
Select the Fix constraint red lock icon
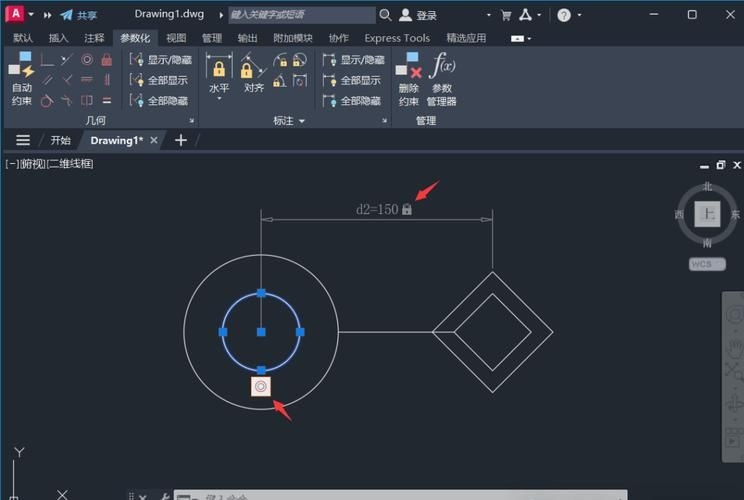[106, 60]
